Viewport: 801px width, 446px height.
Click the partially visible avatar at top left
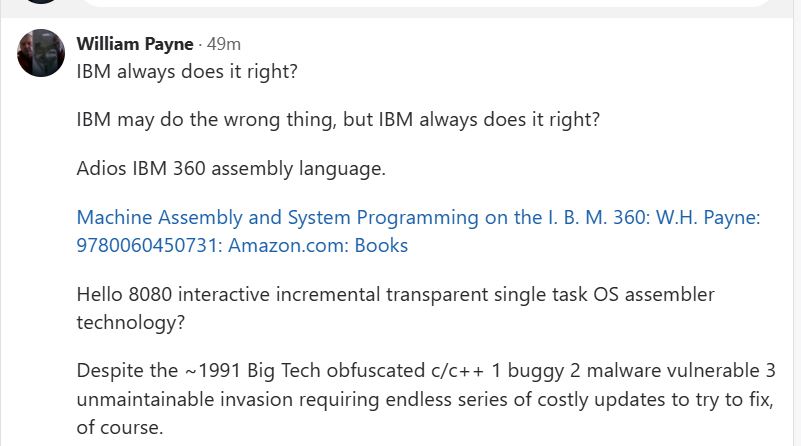coord(41,2)
